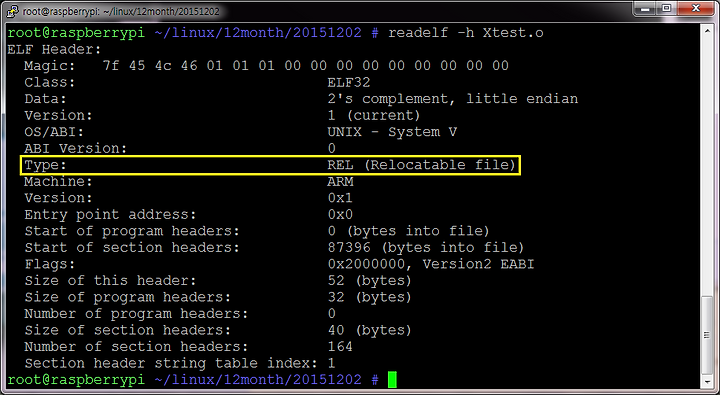Close the terminal window

pos(696,8)
